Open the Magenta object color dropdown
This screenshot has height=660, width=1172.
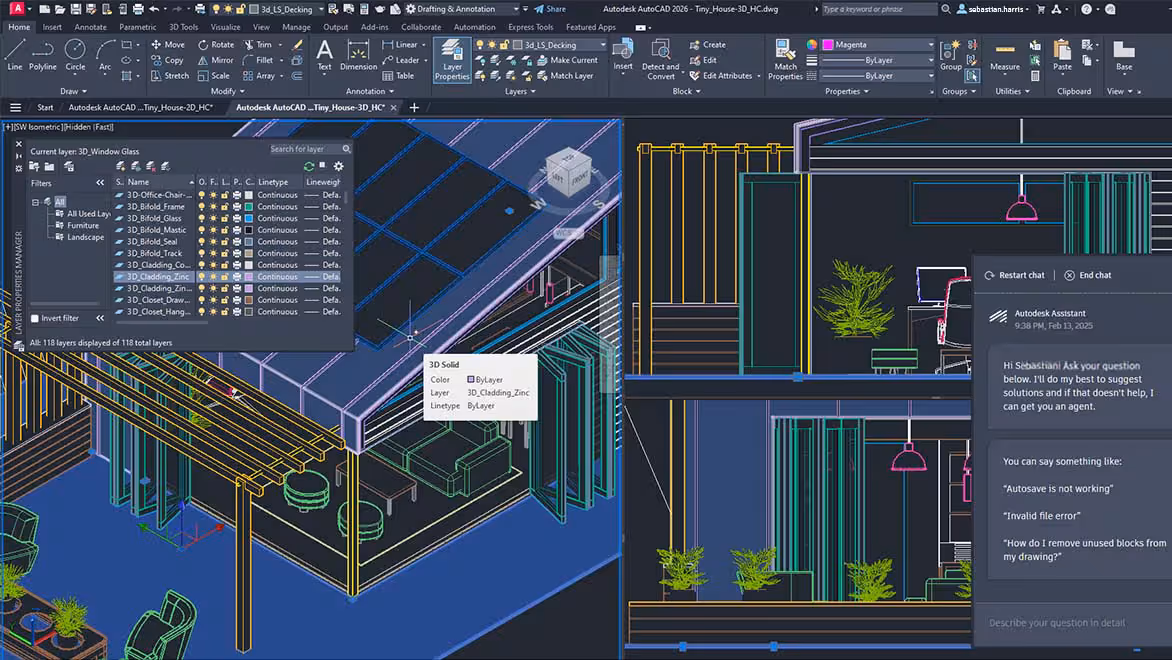[x=930, y=45]
